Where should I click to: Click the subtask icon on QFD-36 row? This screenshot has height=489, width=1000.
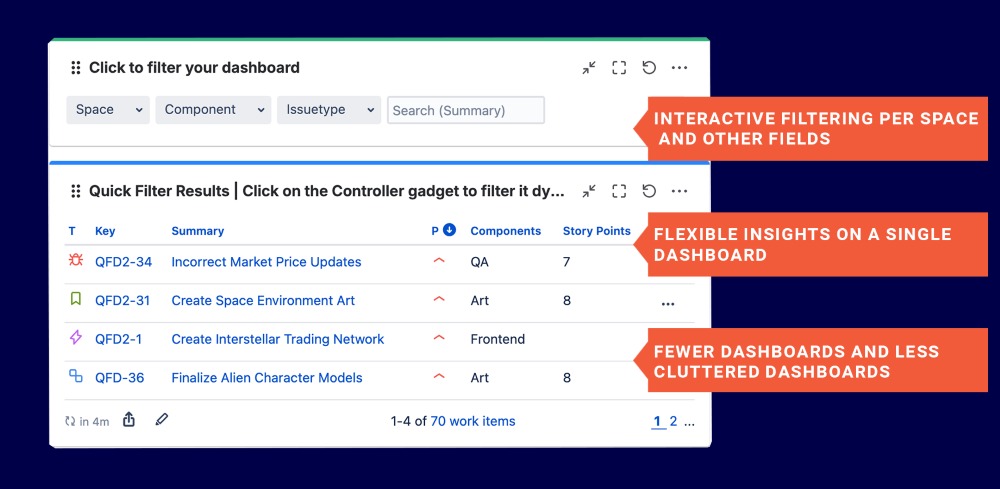tap(76, 376)
